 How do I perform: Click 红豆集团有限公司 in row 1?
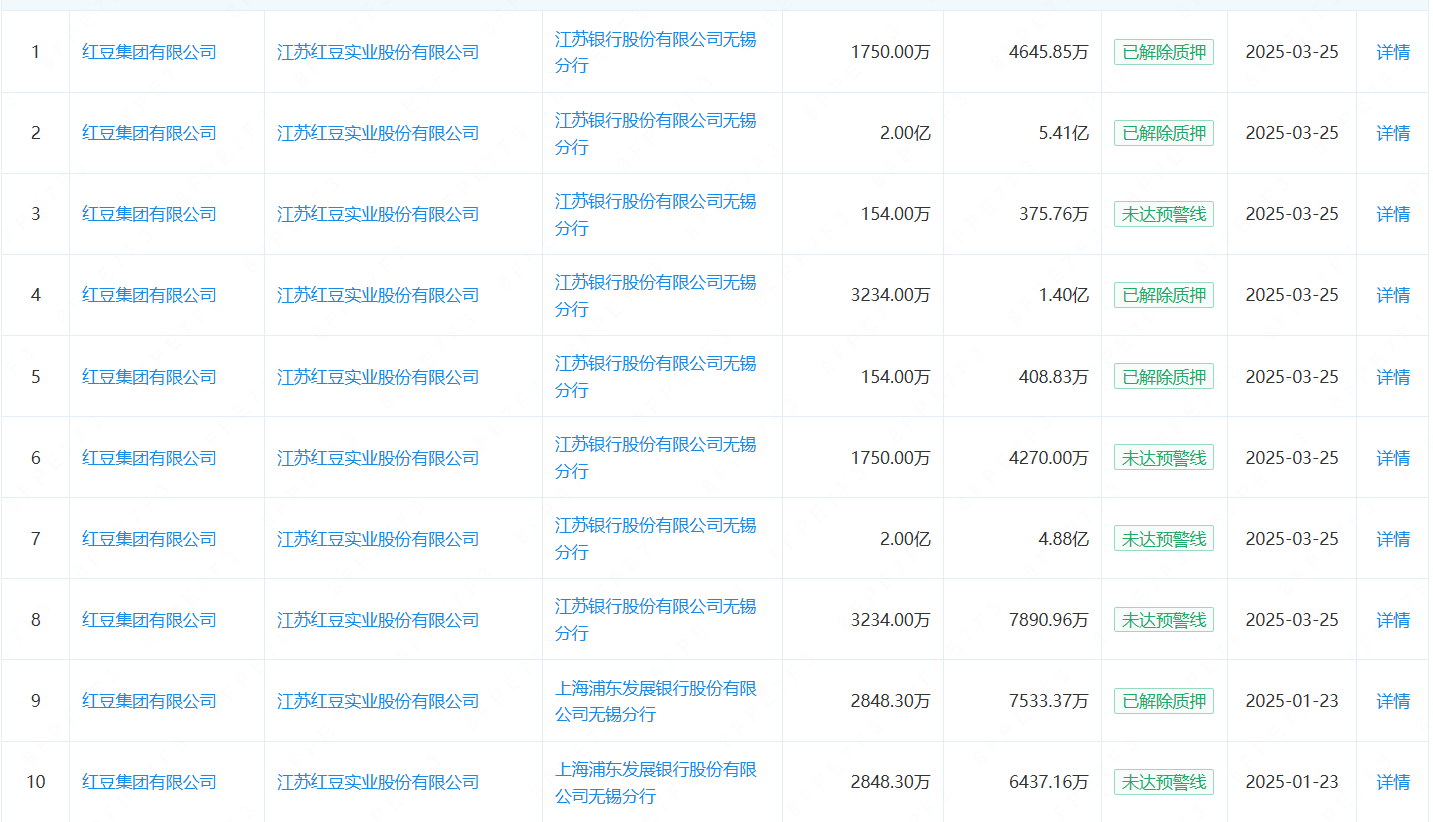149,52
